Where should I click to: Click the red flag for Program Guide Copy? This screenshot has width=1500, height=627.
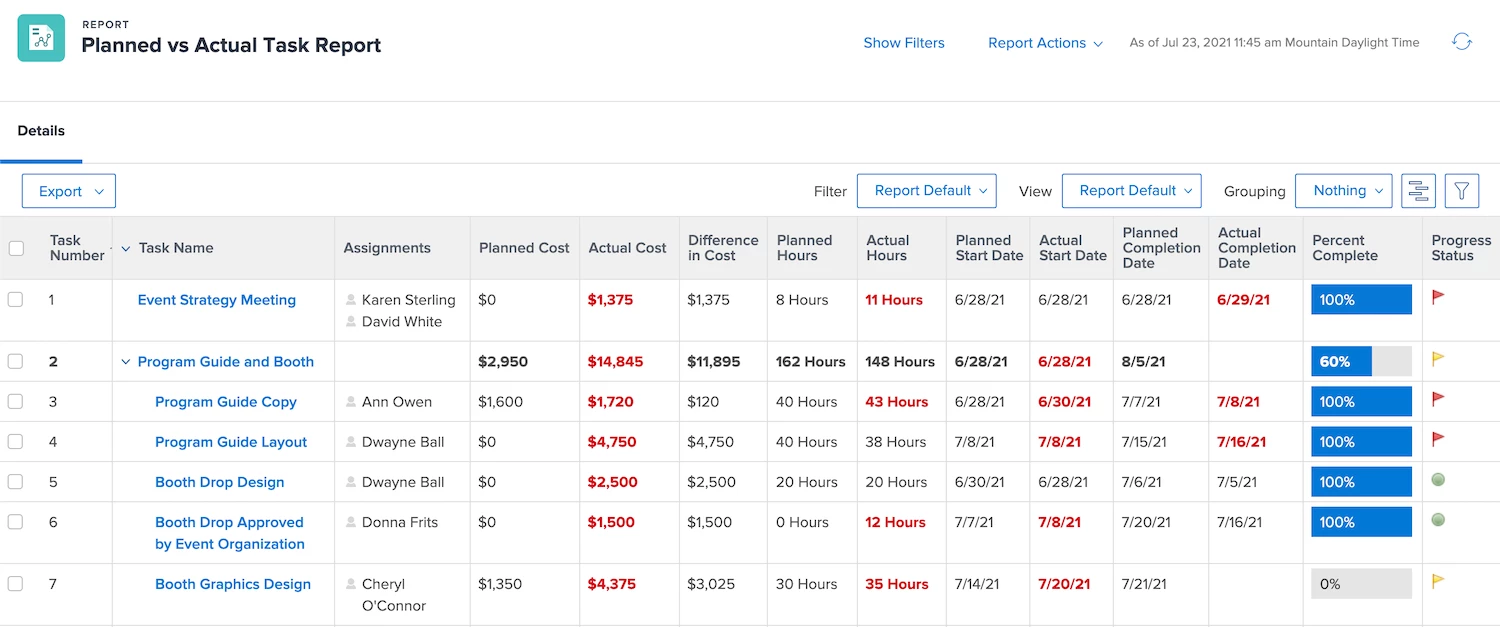pyautogui.click(x=1438, y=398)
